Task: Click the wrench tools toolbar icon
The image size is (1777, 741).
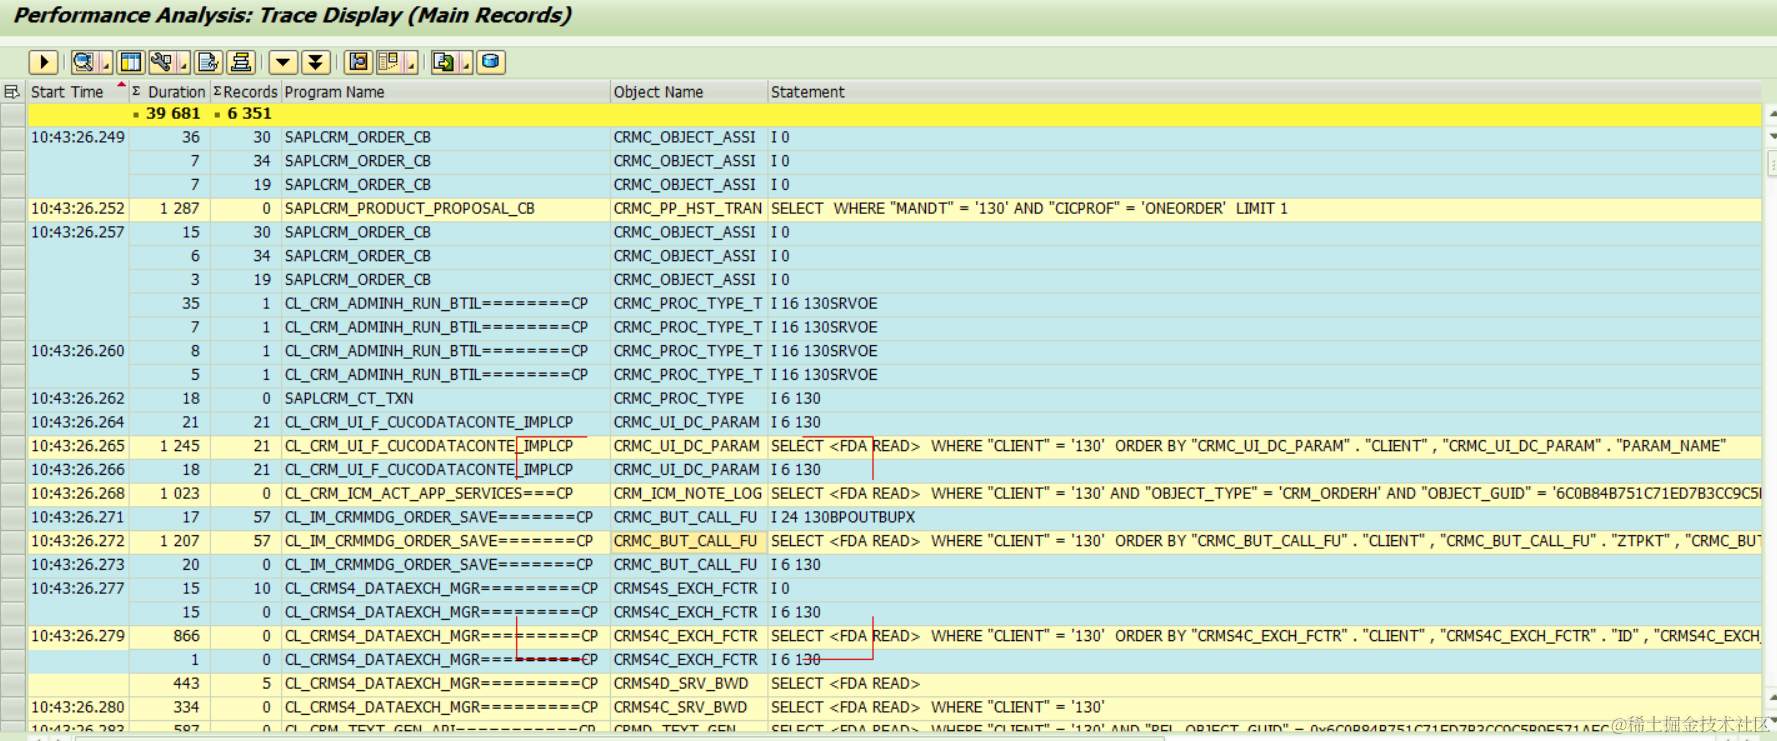Action: pos(161,62)
